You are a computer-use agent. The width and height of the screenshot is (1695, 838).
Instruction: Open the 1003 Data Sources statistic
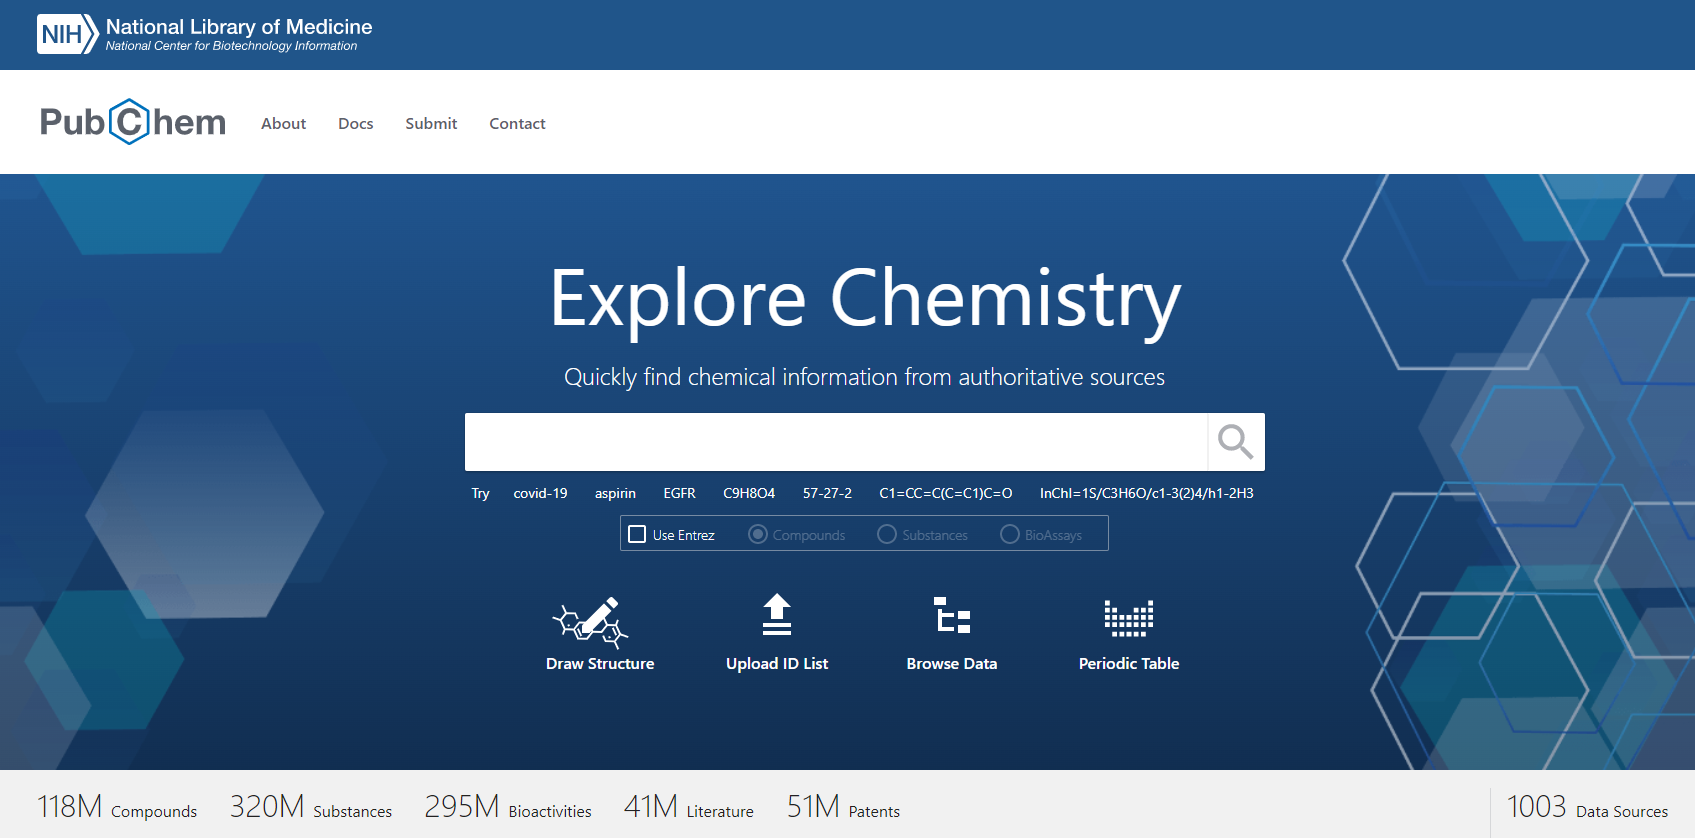1587,806
